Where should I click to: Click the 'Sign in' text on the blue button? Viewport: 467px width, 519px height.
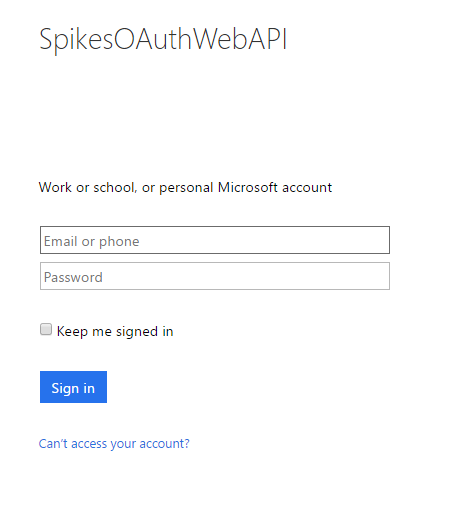click(73, 388)
